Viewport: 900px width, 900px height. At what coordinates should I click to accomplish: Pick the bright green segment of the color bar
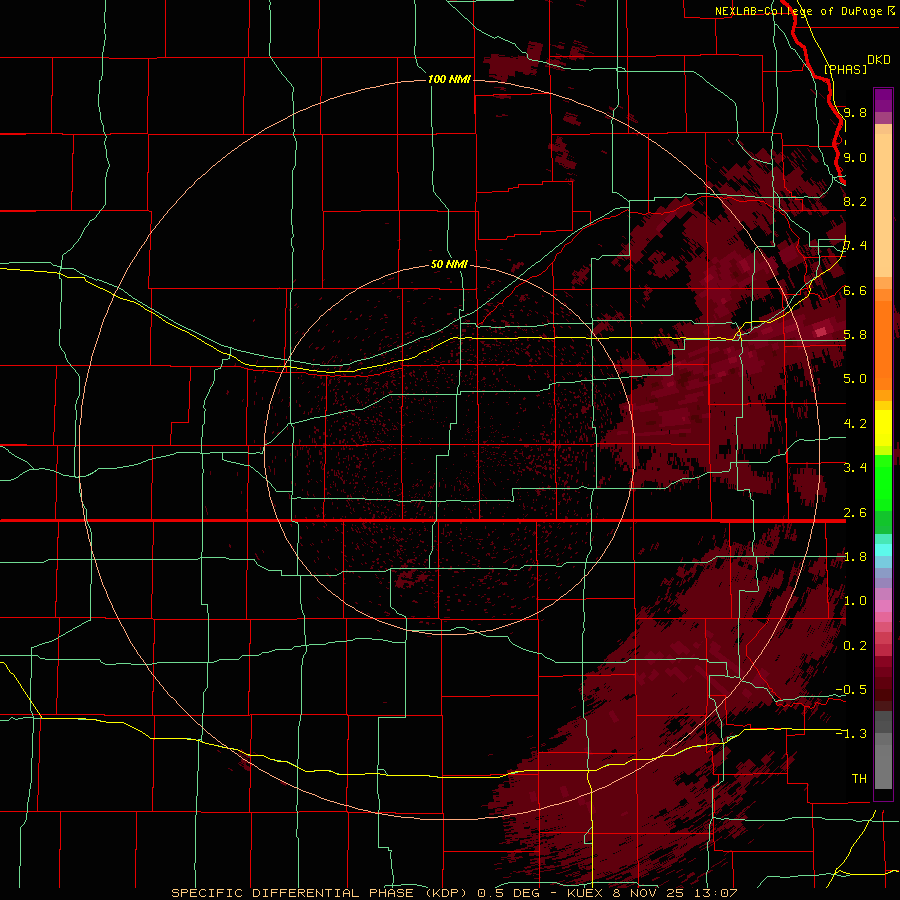pos(883,482)
